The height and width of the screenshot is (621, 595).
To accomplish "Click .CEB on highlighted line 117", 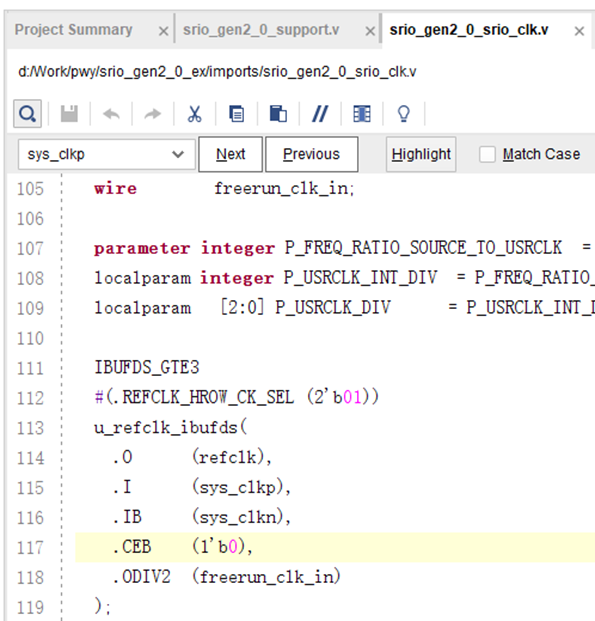I will pos(132,547).
